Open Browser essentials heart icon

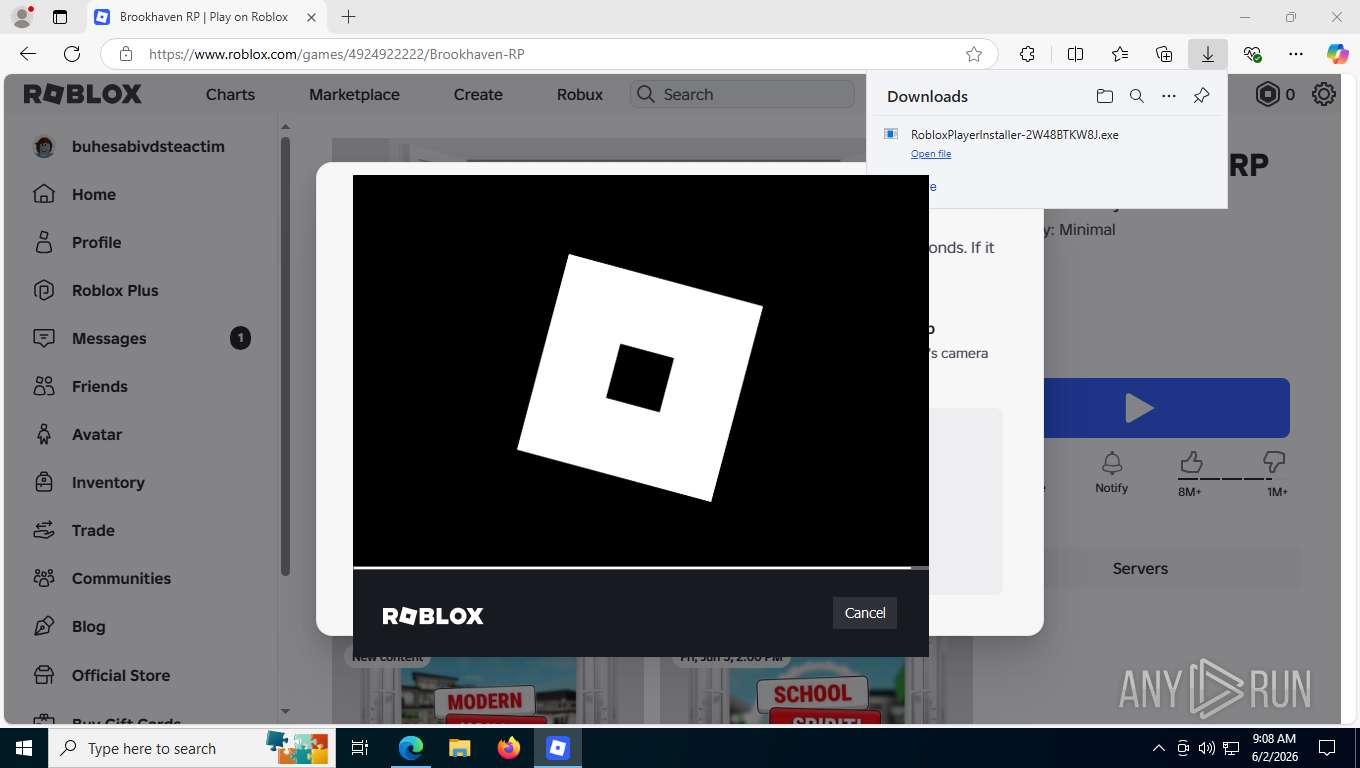point(1252,54)
